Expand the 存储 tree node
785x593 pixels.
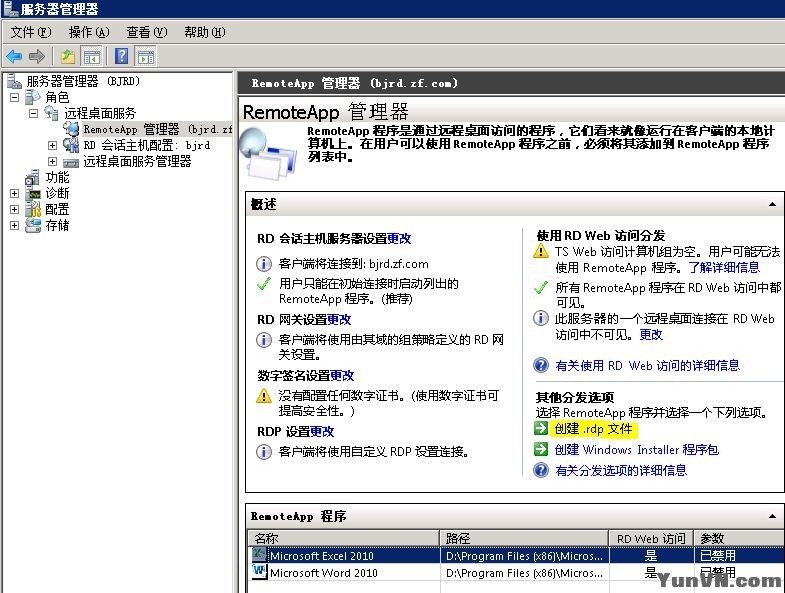[15, 225]
